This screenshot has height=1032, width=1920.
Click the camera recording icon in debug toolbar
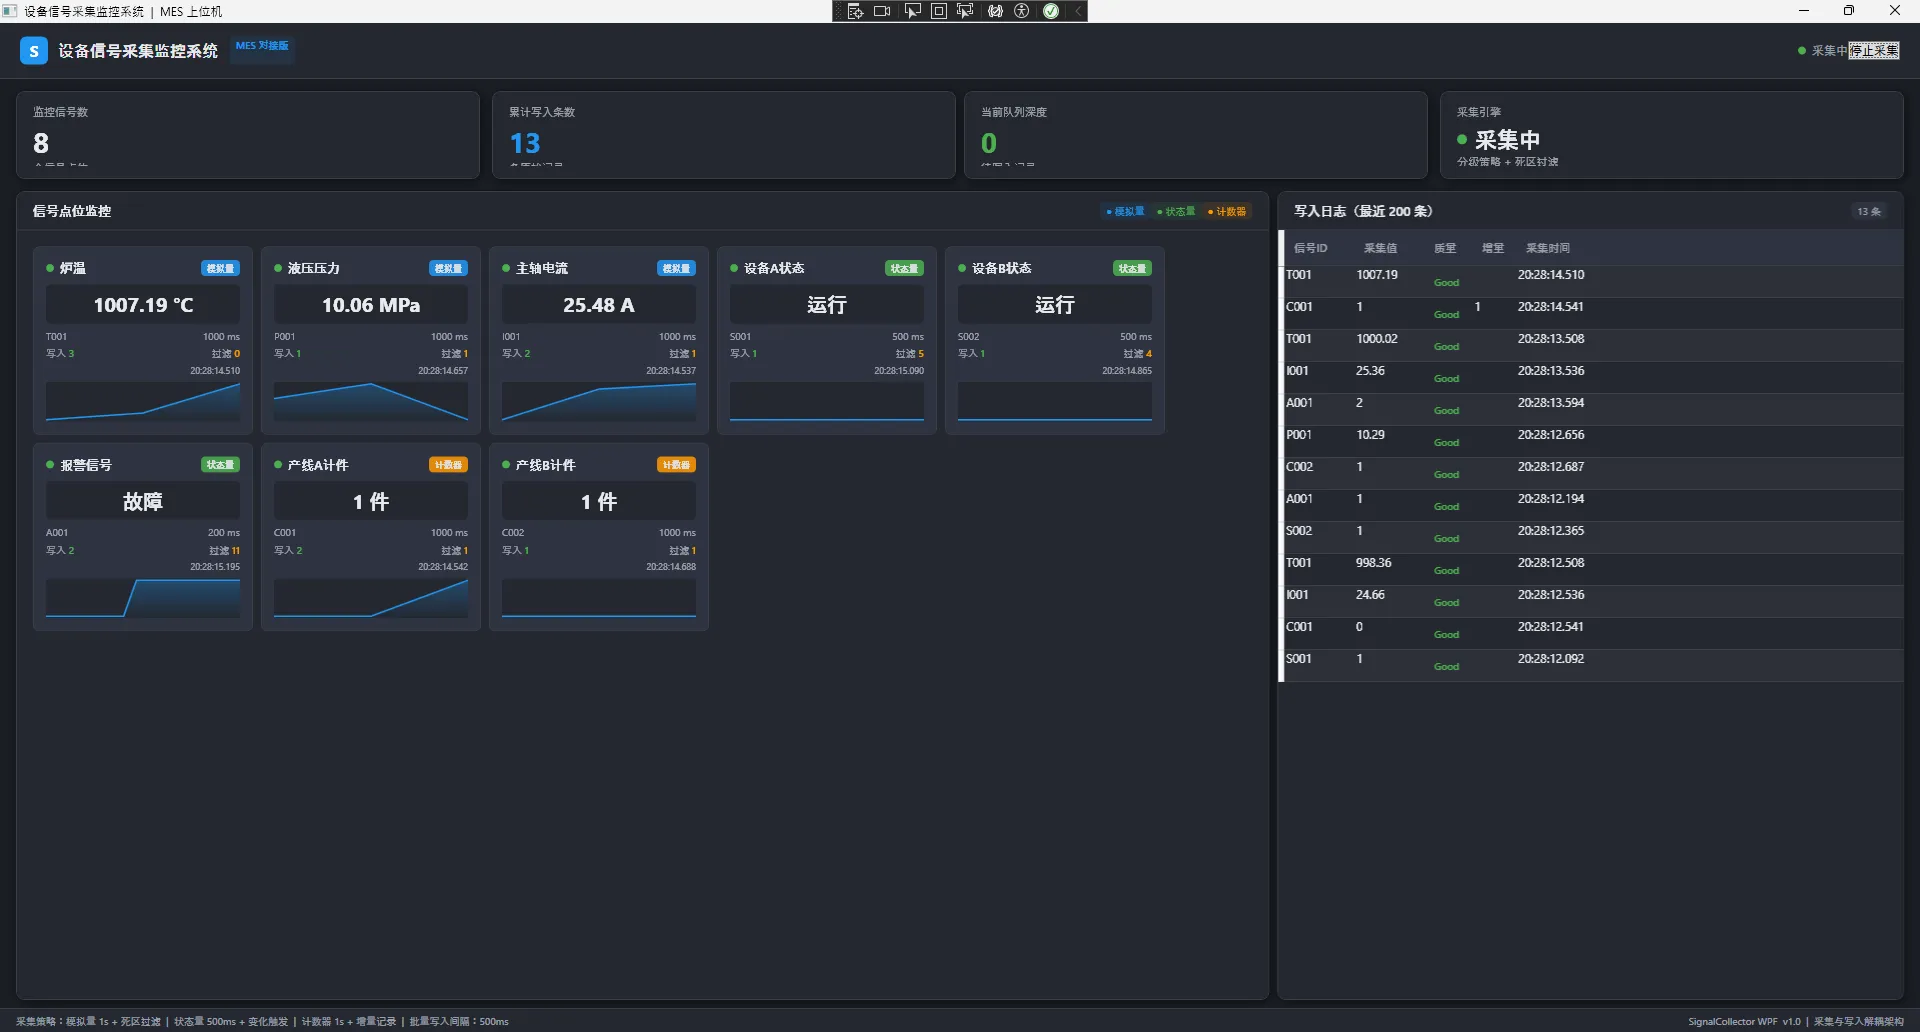[882, 11]
